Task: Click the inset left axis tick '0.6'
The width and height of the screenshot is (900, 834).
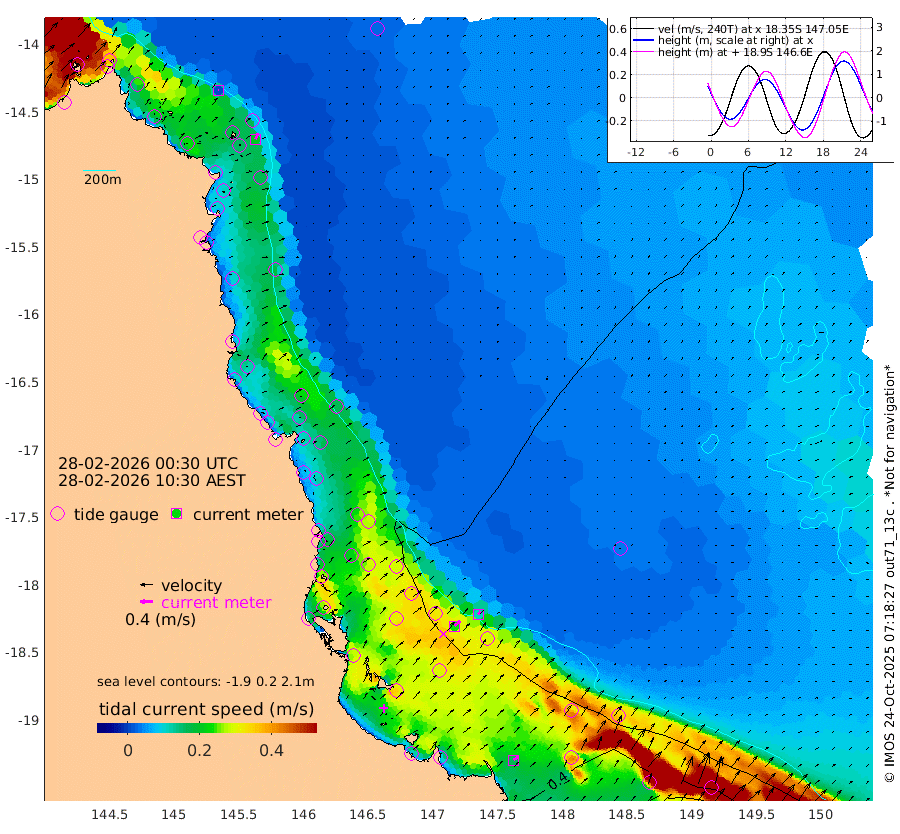Action: tap(618, 29)
